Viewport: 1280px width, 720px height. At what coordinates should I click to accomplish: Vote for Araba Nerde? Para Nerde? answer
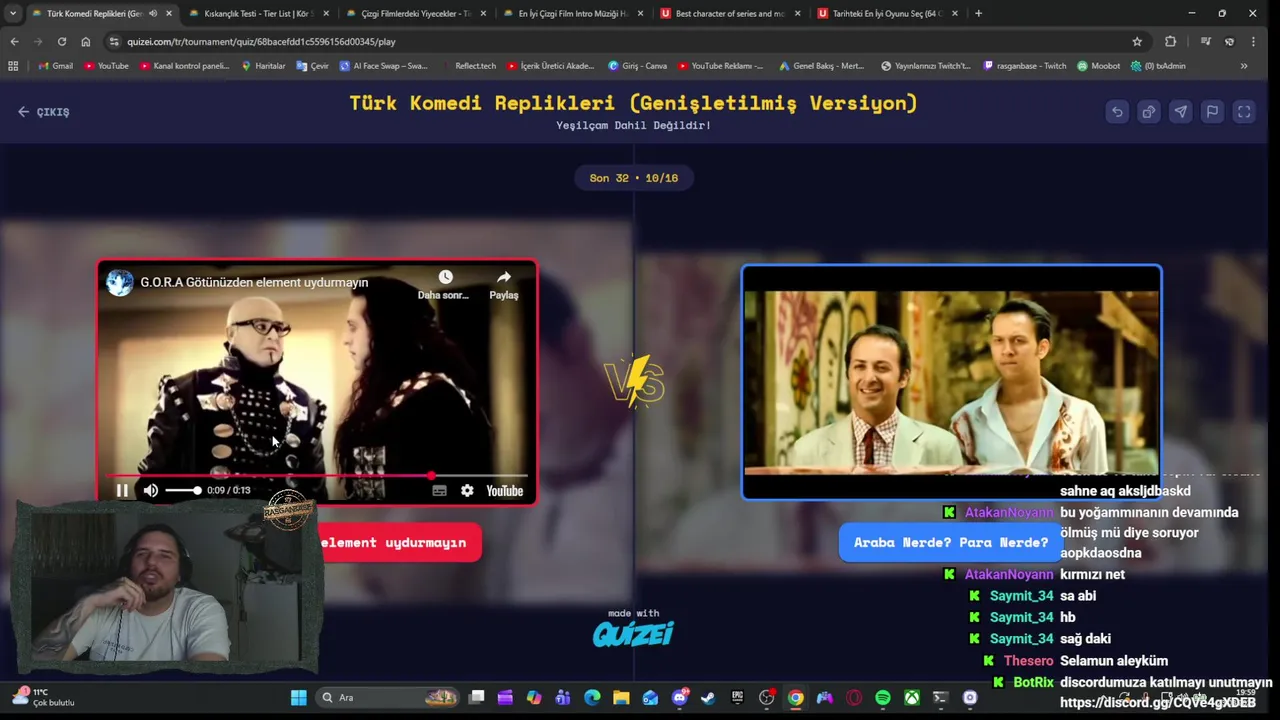[951, 542]
